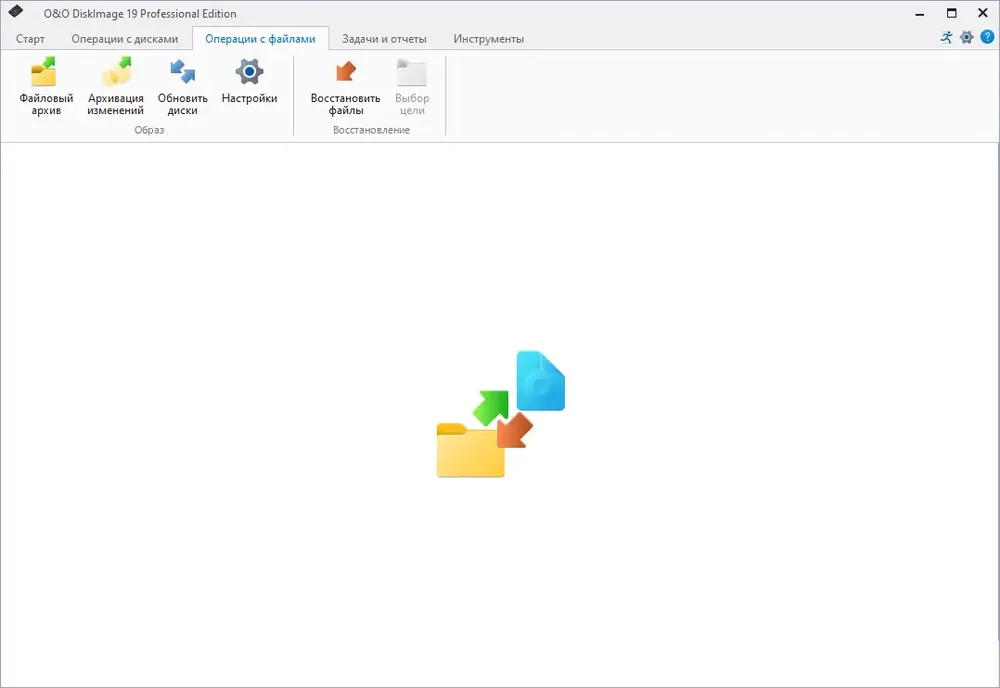This screenshot has height=688, width=1000.
Task: Click the running man express icon
Action: (x=946, y=37)
